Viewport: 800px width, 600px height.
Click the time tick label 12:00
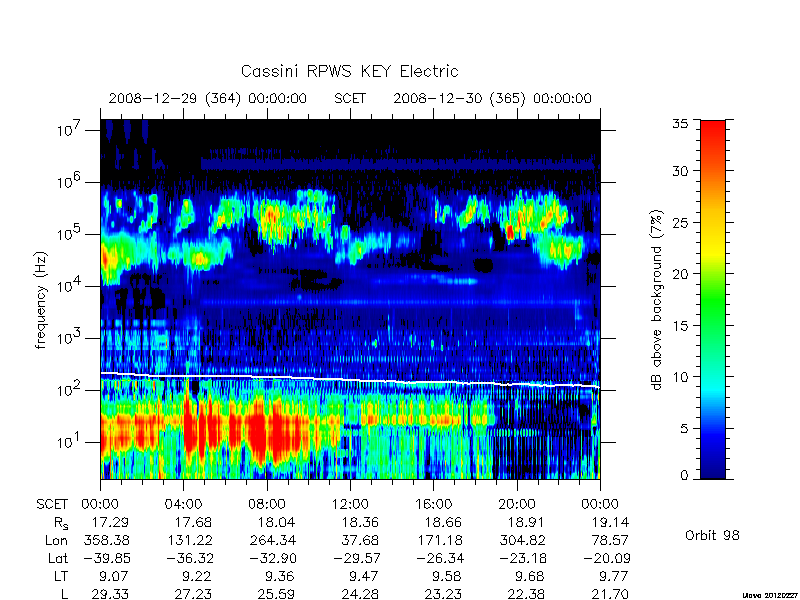[x=350, y=504]
